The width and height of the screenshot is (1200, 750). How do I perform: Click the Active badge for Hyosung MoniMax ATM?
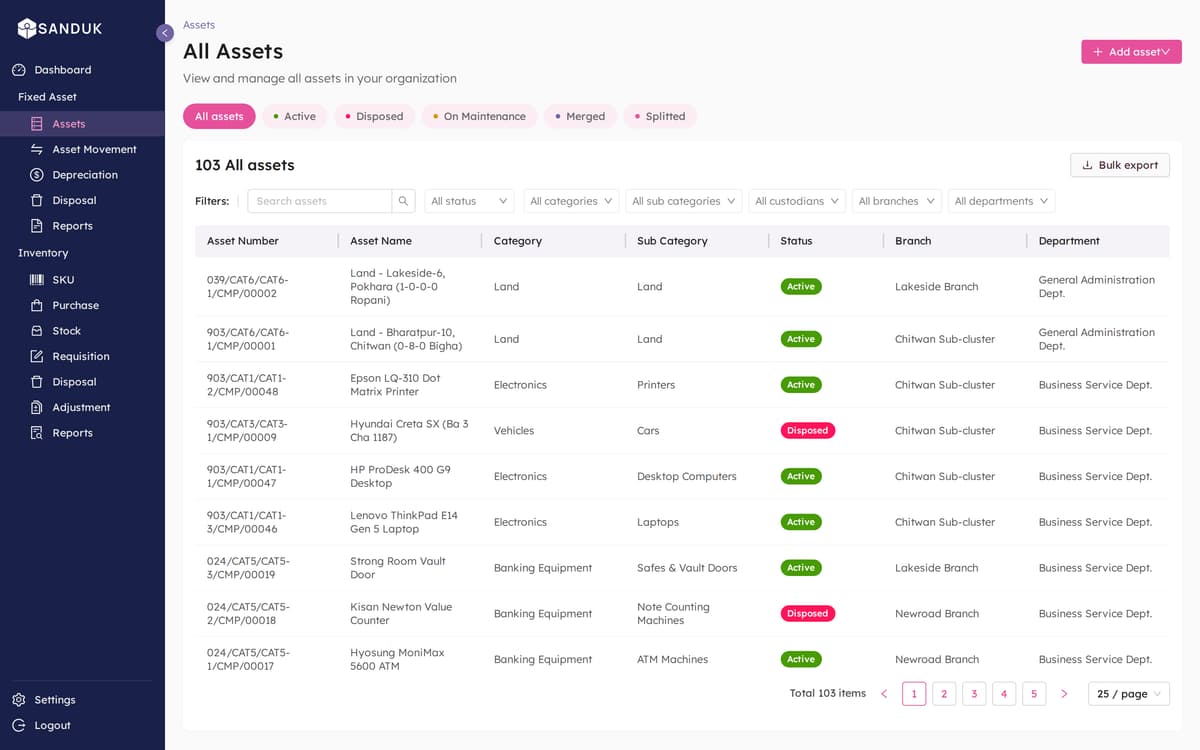point(801,659)
